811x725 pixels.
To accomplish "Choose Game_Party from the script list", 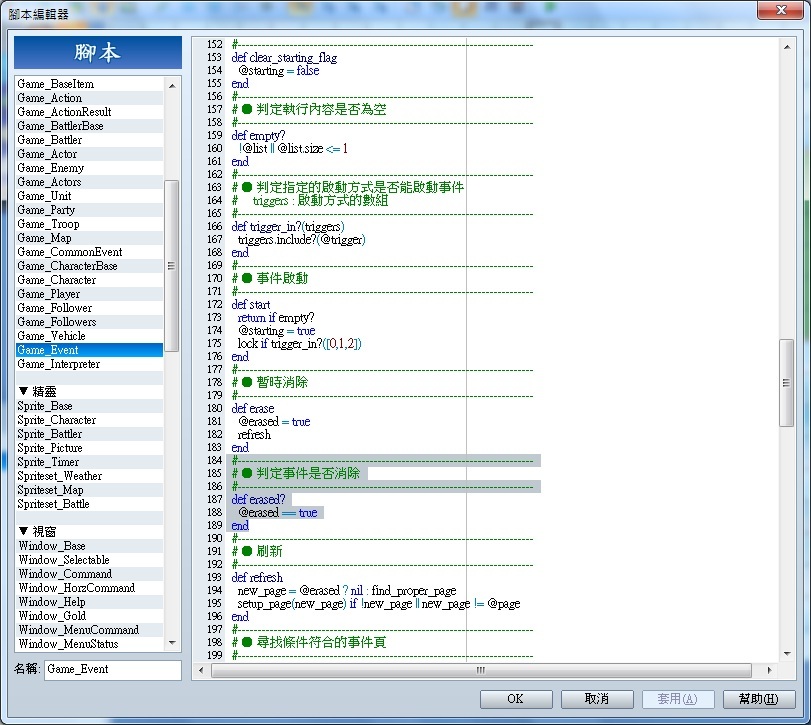I will 89,209.
